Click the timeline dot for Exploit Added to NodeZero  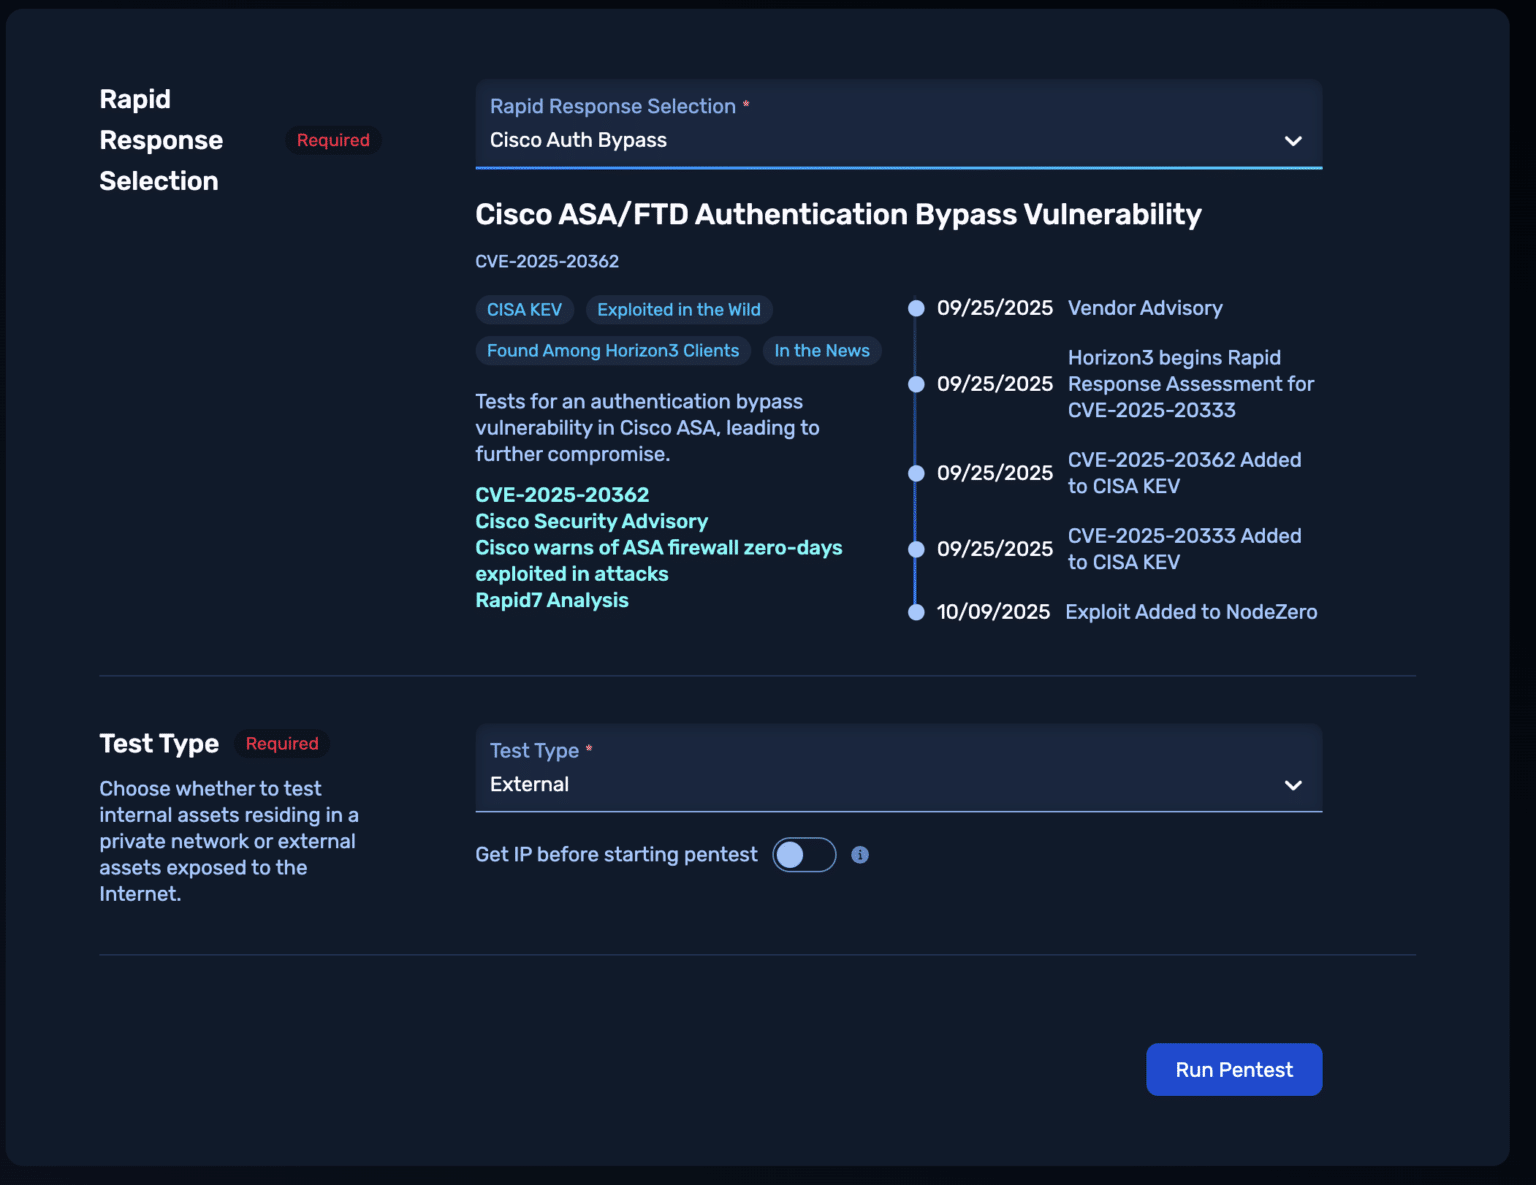[x=916, y=611]
